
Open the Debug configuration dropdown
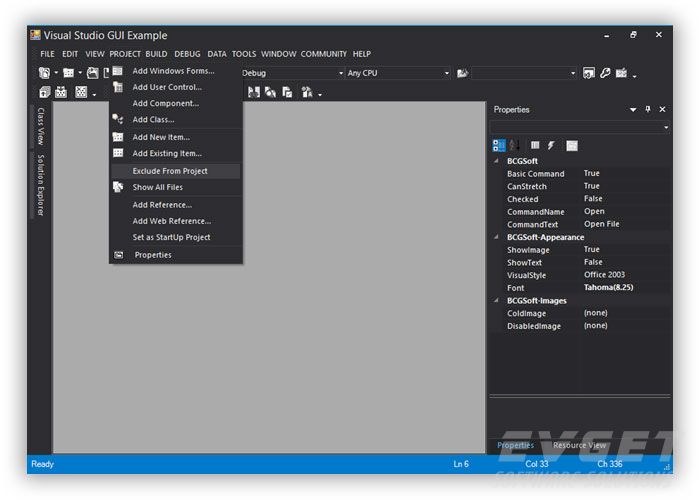pos(341,73)
